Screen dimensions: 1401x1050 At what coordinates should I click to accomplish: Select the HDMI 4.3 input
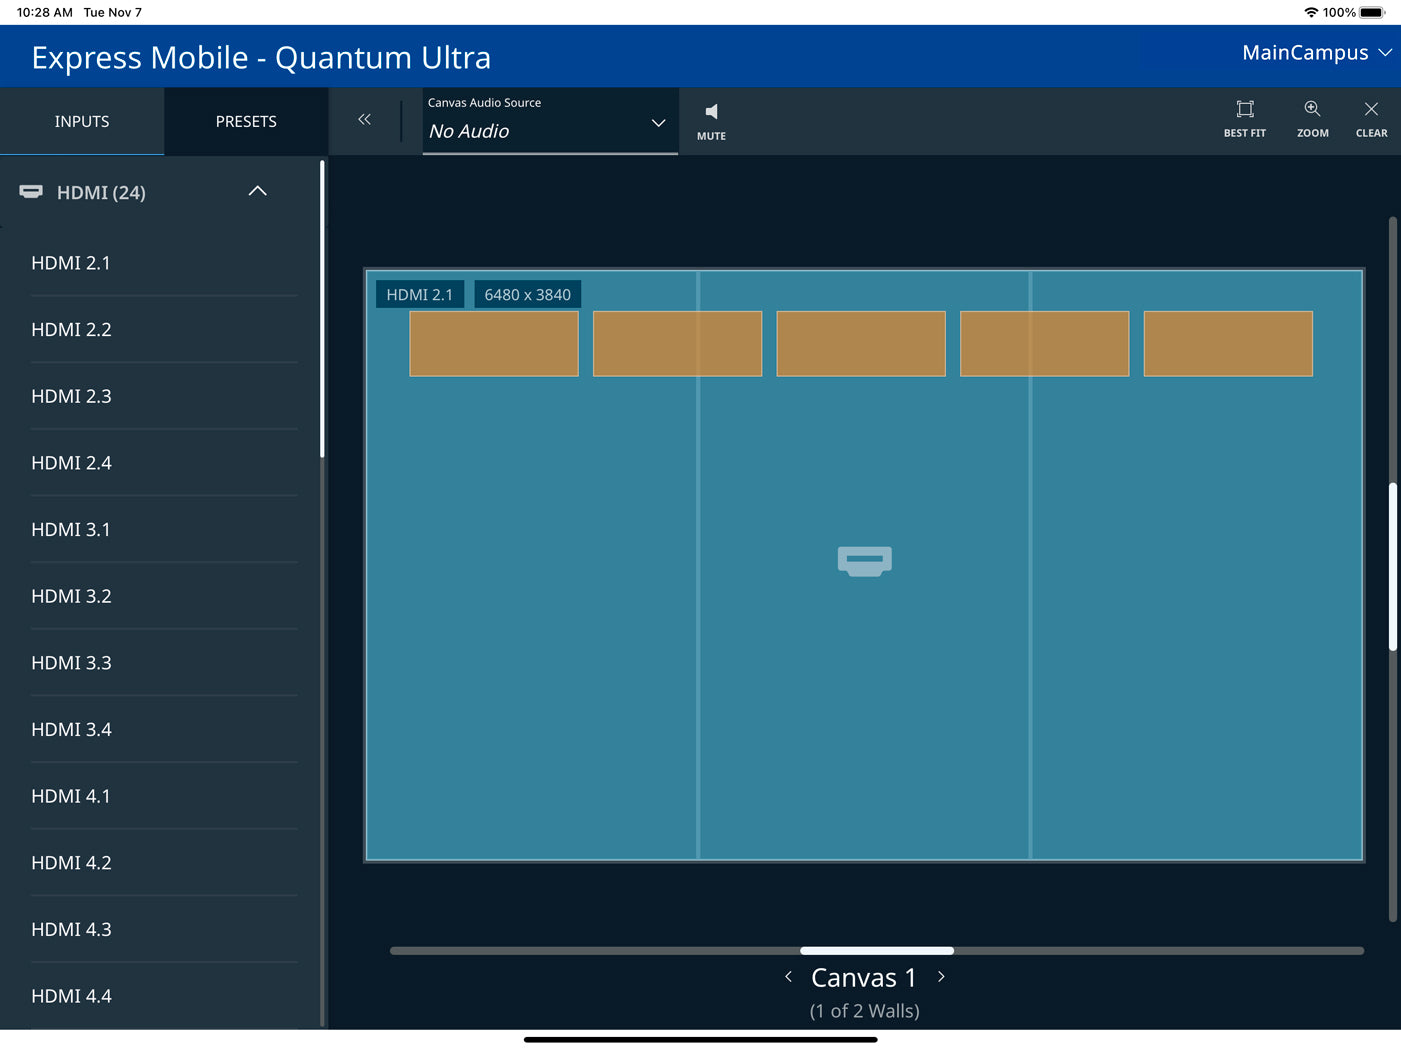[x=164, y=929]
